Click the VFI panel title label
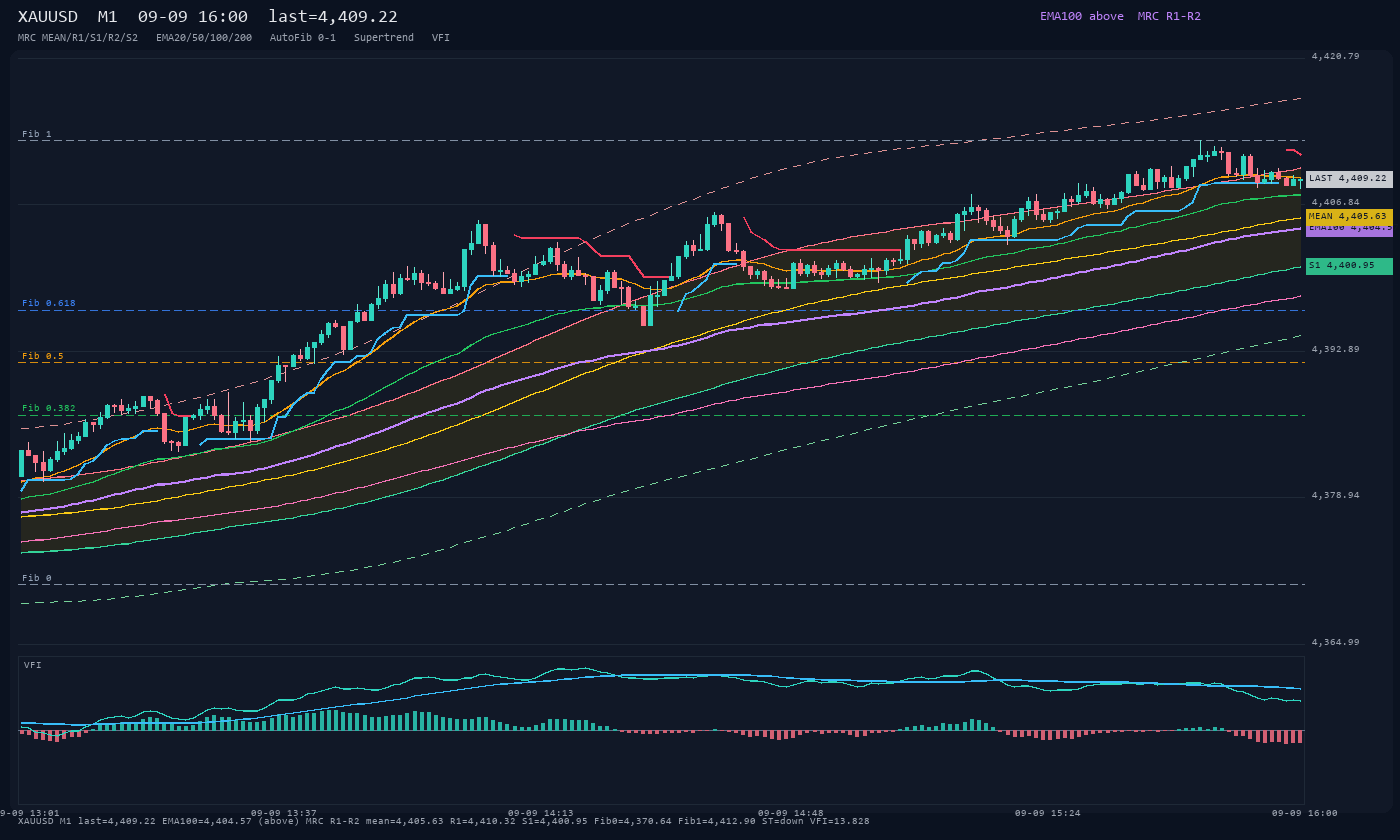This screenshot has height=840, width=1400. [x=33, y=665]
